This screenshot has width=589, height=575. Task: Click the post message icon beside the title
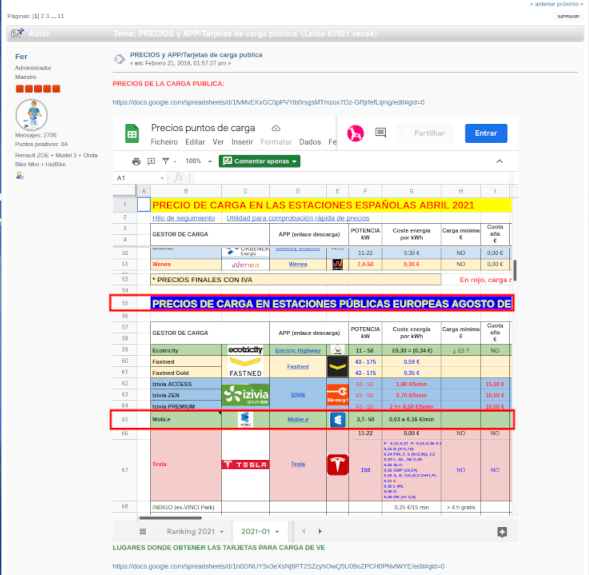(x=119, y=59)
